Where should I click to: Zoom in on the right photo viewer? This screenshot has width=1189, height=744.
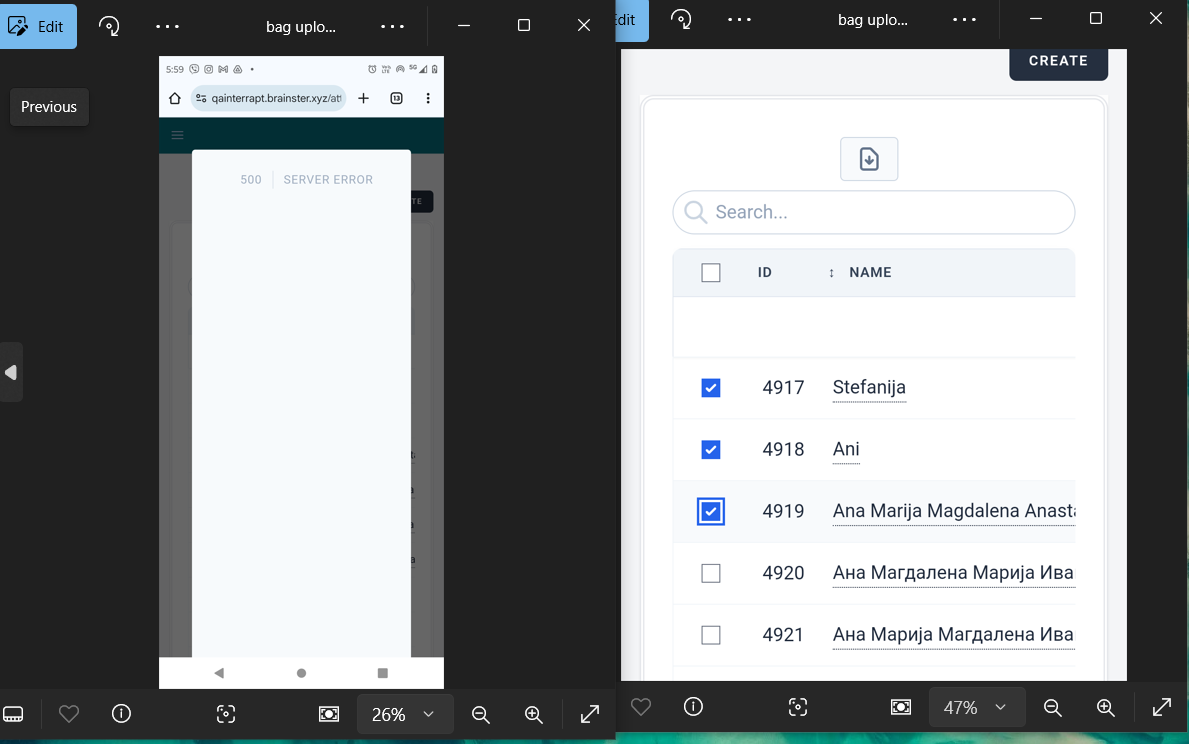pos(1105,707)
